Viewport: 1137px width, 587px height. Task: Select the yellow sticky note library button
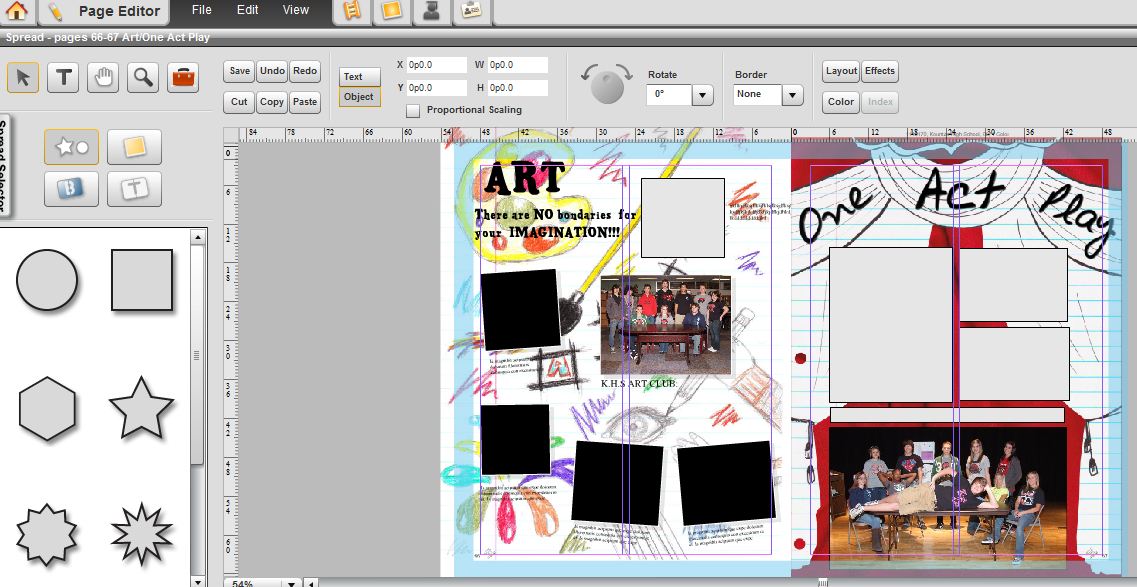134,147
